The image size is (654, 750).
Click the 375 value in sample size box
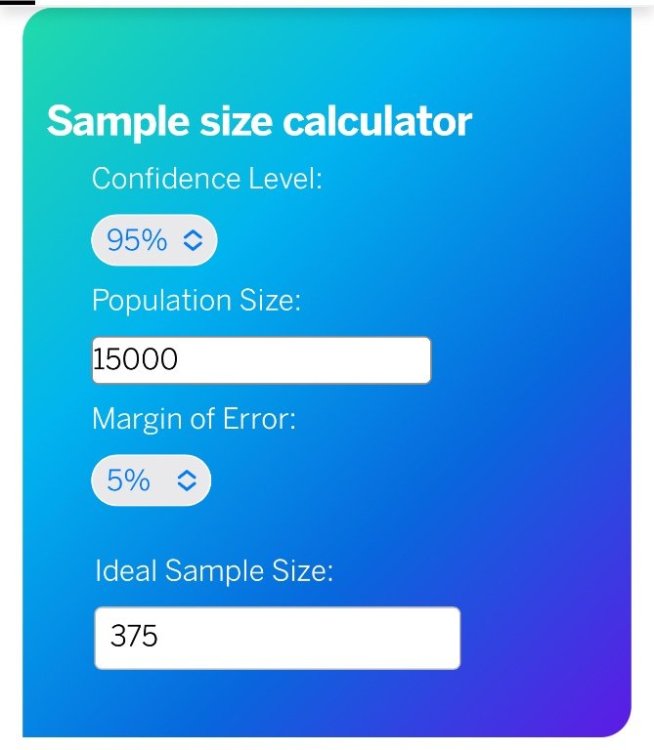(x=135, y=637)
